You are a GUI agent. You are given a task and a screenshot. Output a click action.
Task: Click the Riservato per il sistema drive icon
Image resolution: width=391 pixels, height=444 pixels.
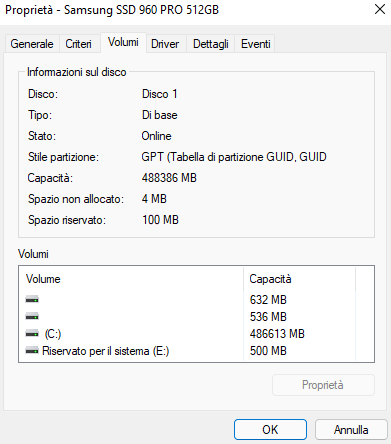click(x=32, y=350)
